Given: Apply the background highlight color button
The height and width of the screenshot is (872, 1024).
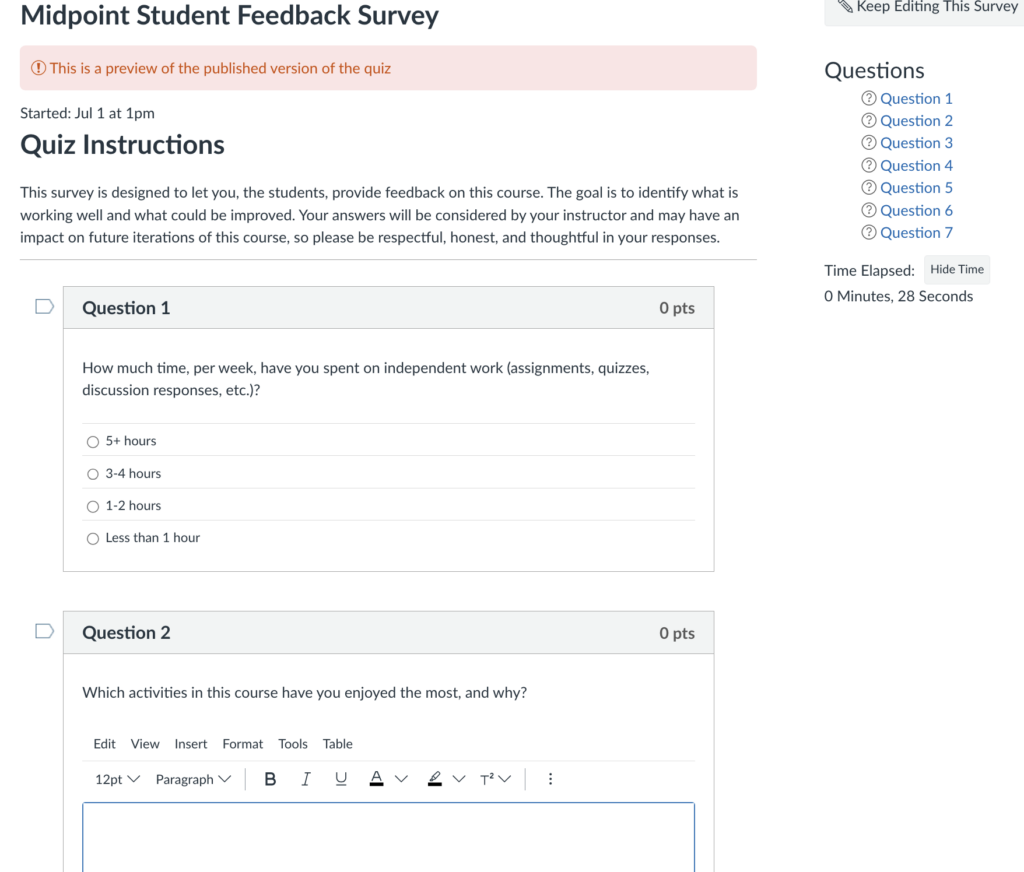Looking at the screenshot, I should (x=434, y=779).
